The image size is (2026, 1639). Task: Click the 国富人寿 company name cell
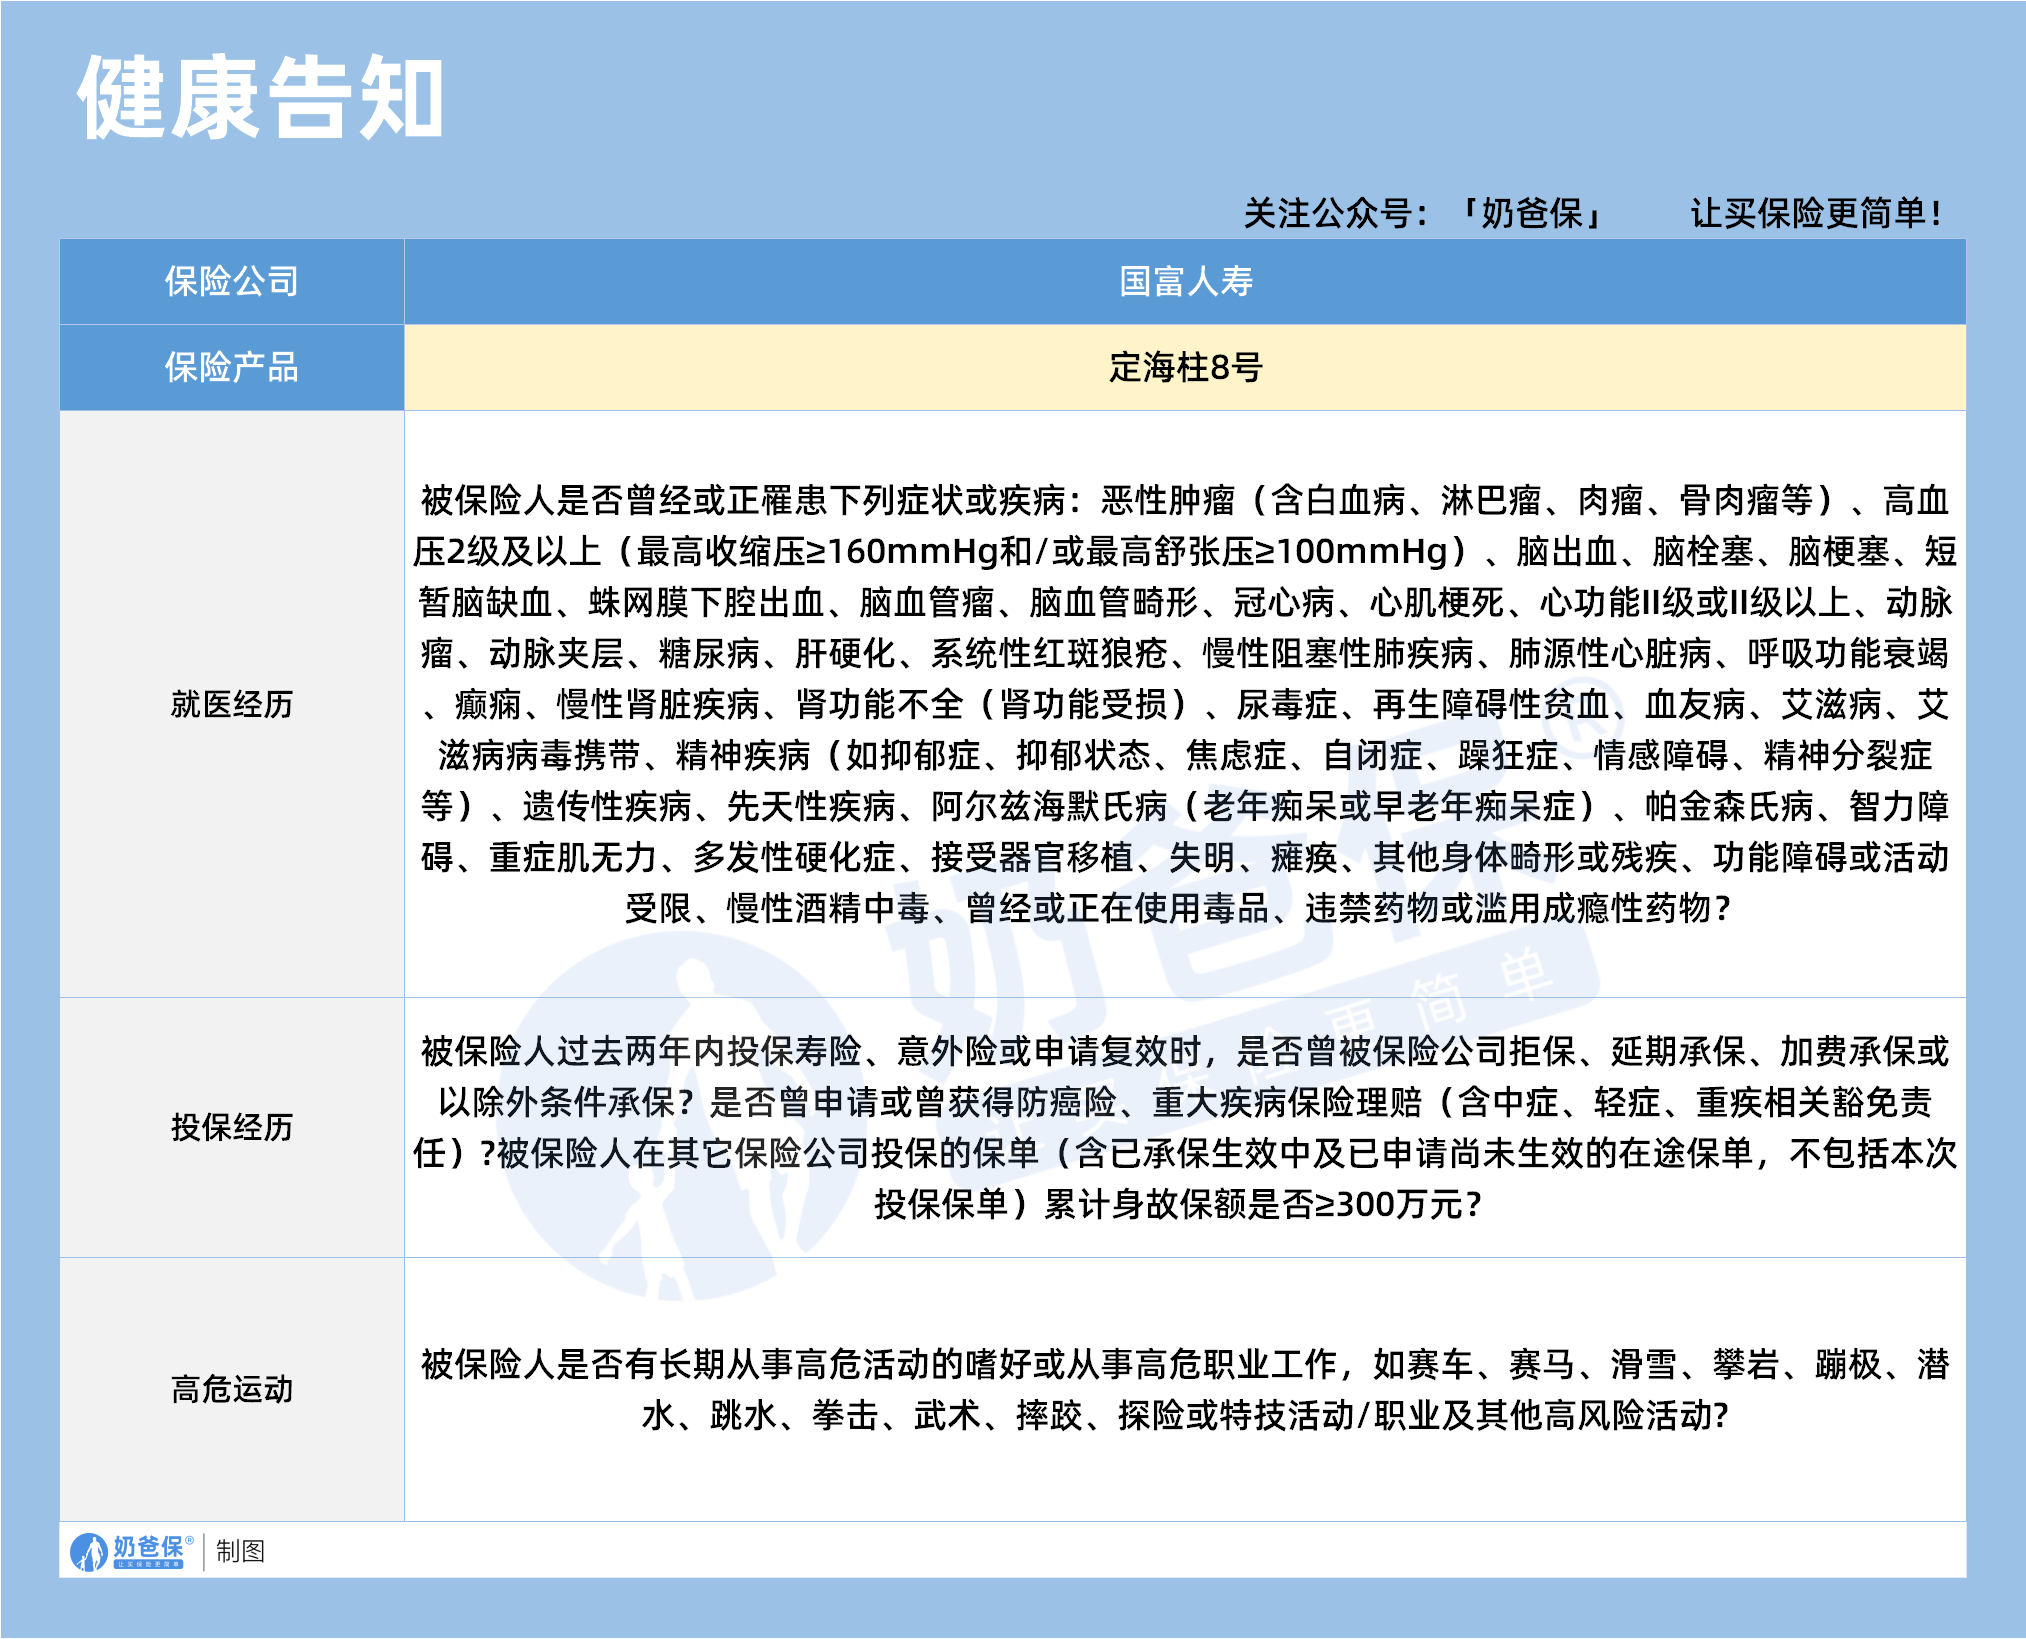(1185, 282)
